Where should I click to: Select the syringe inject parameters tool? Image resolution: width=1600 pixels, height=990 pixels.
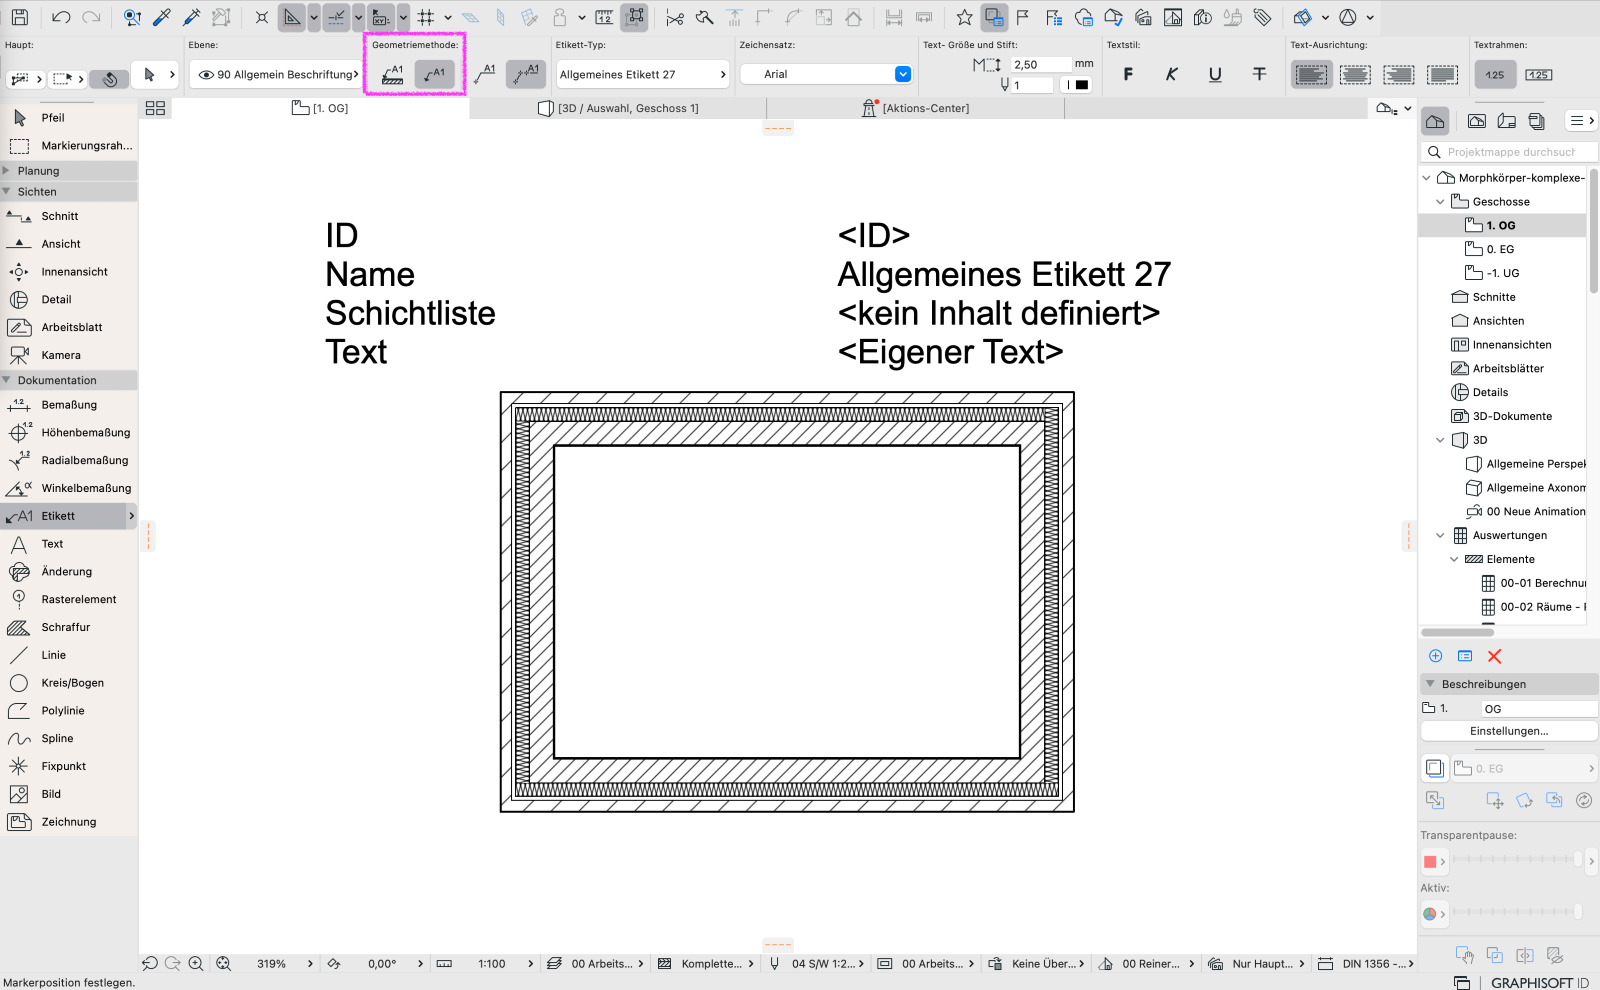pyautogui.click(x=191, y=17)
